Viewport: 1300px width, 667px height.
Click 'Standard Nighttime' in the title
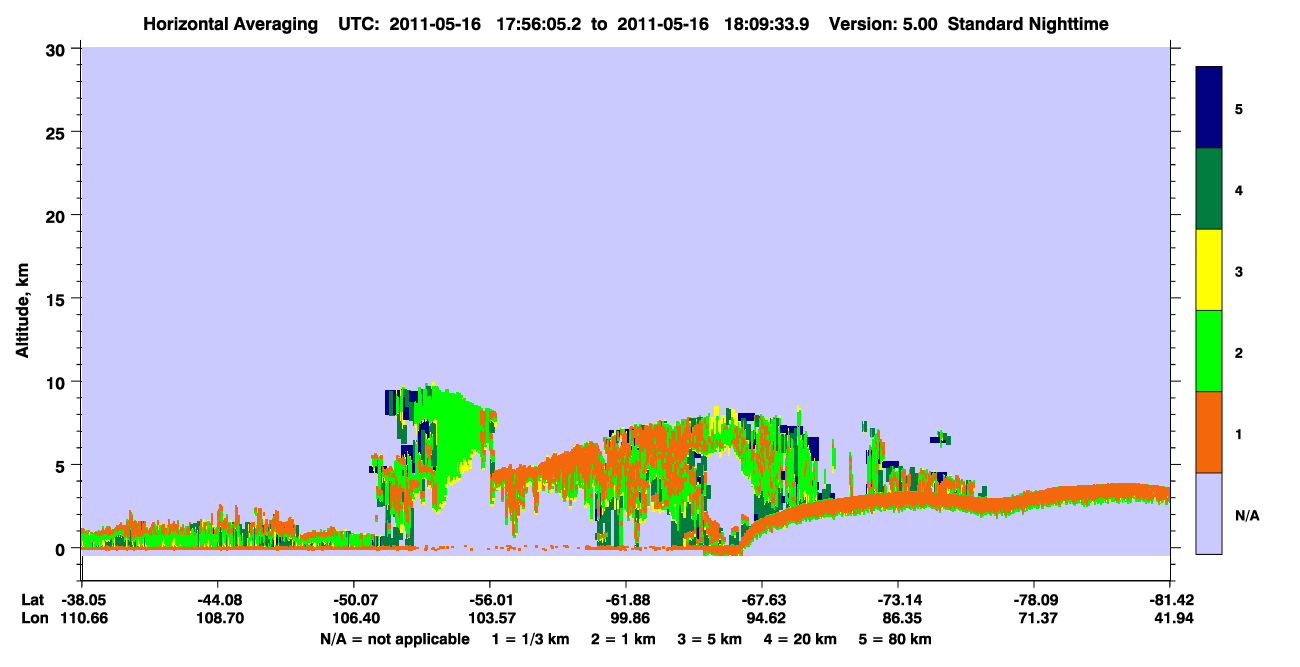(x=1029, y=23)
